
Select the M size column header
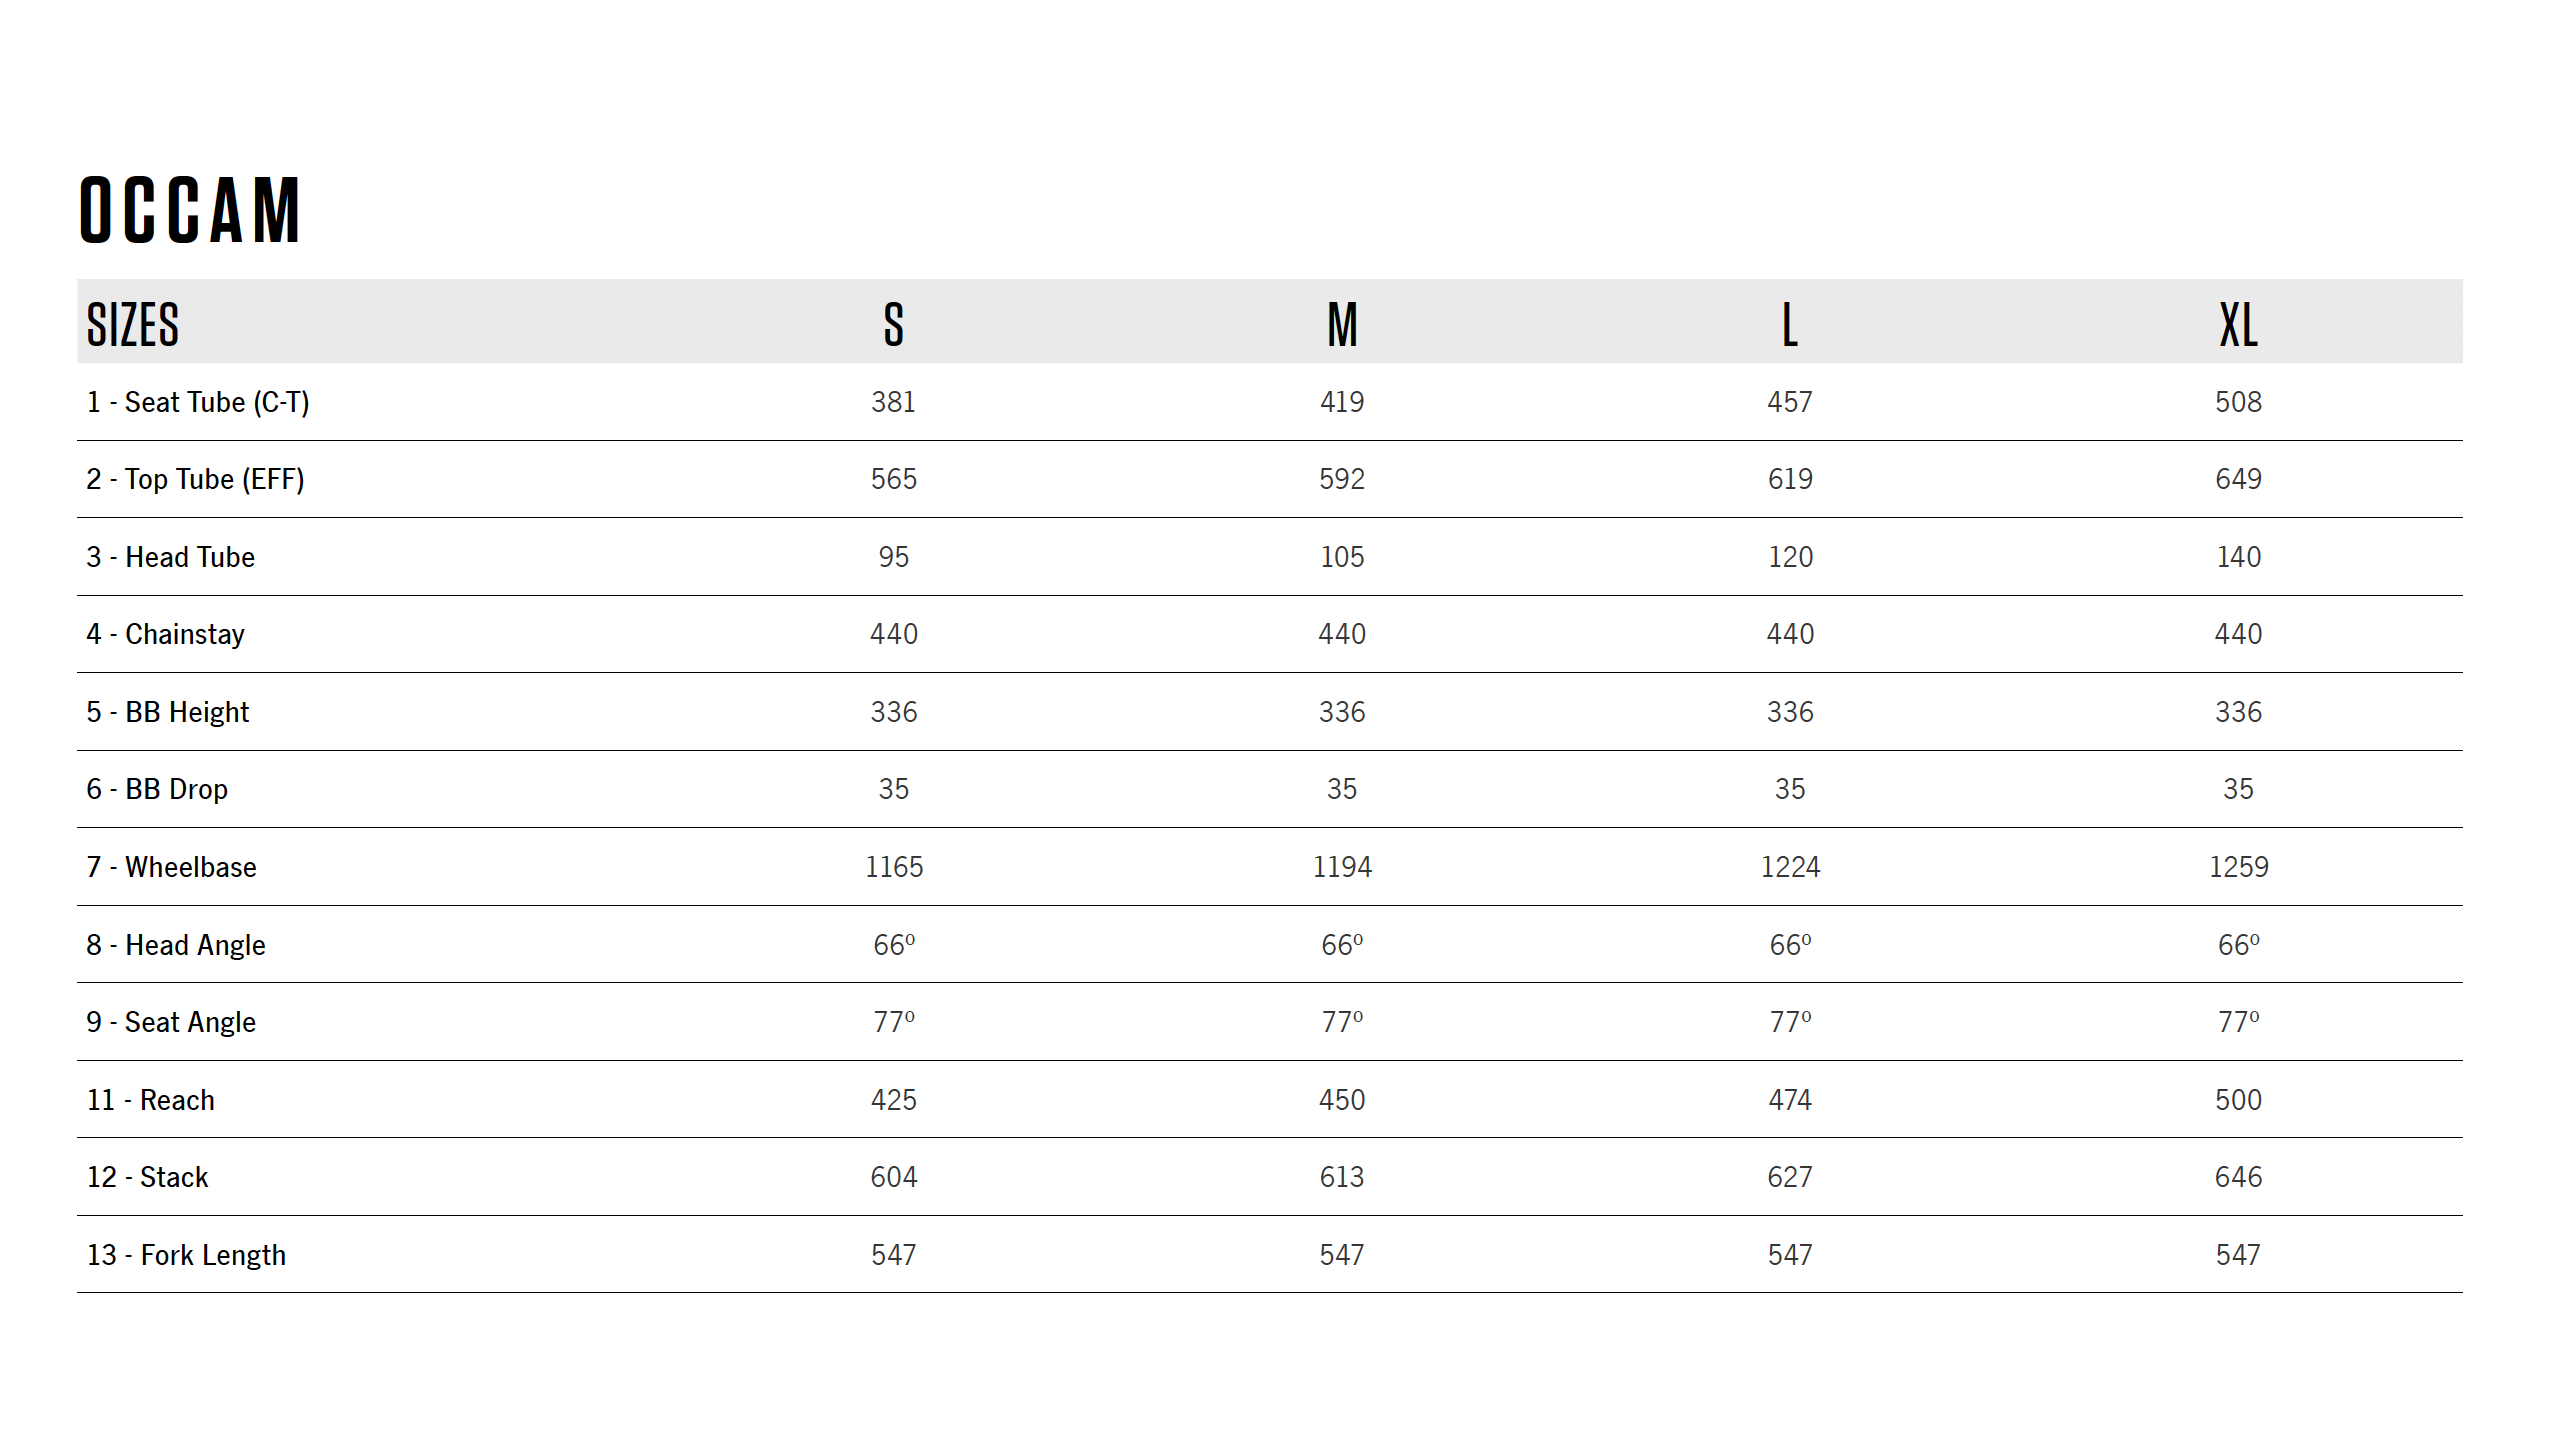click(1342, 325)
